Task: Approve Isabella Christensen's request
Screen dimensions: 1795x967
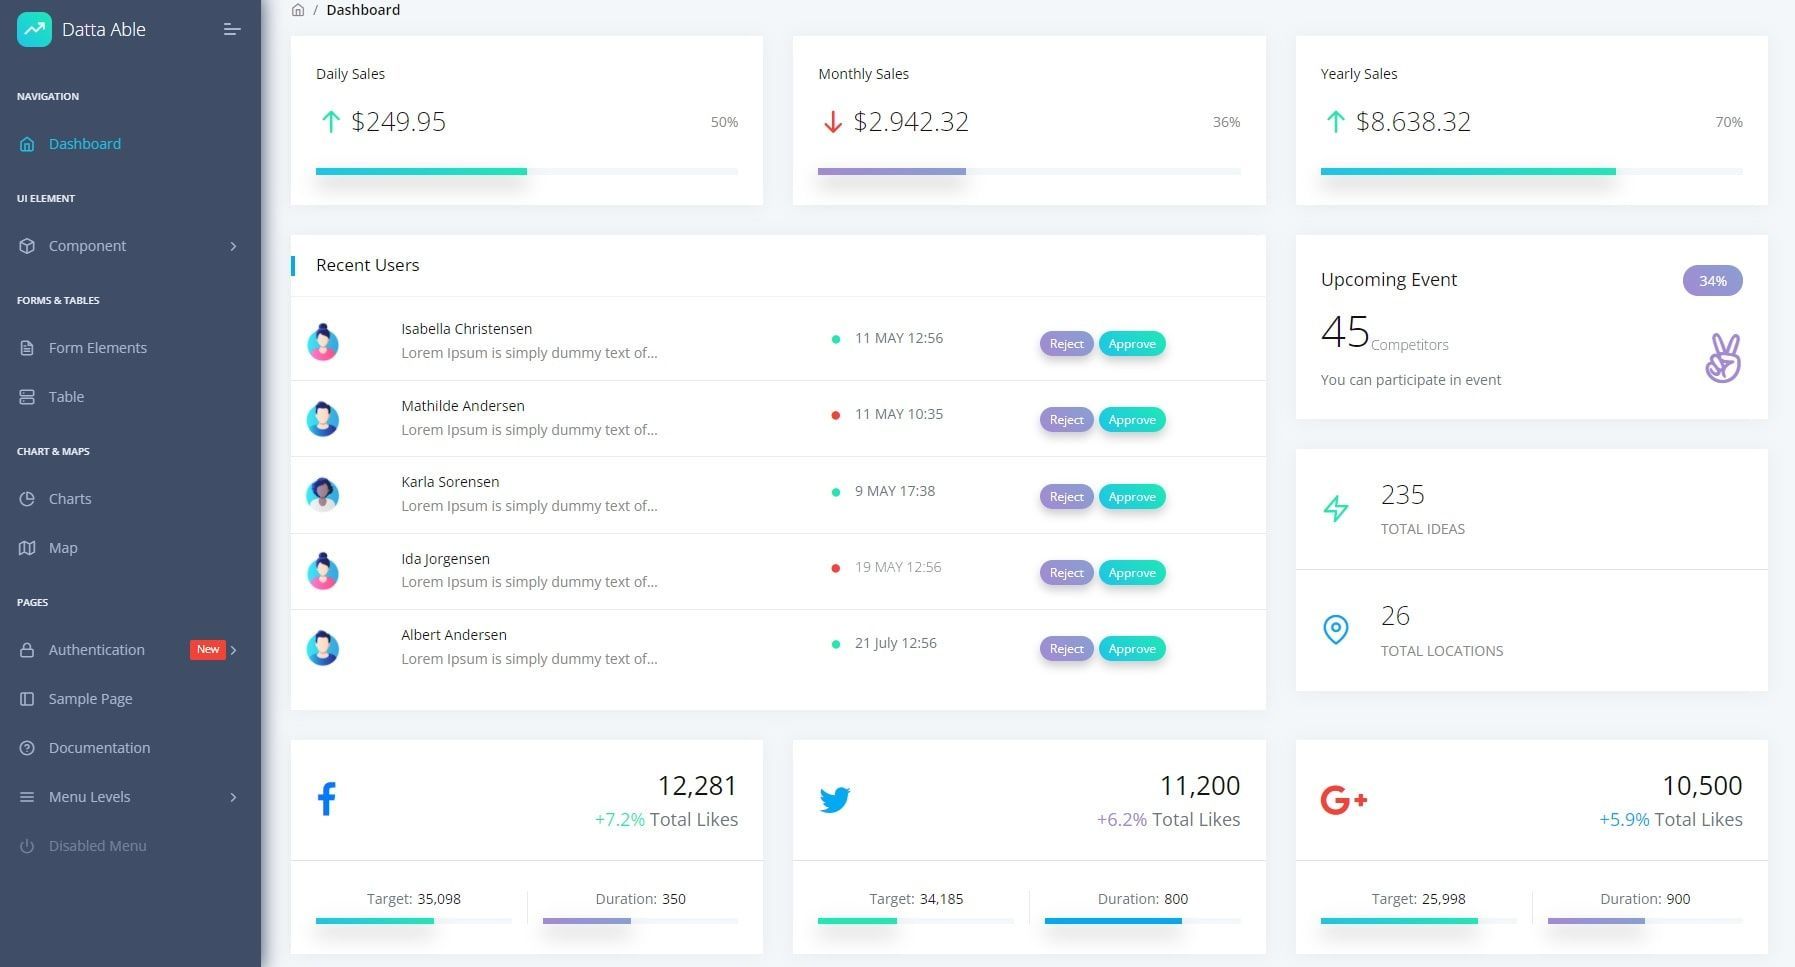Action: 1131,343
